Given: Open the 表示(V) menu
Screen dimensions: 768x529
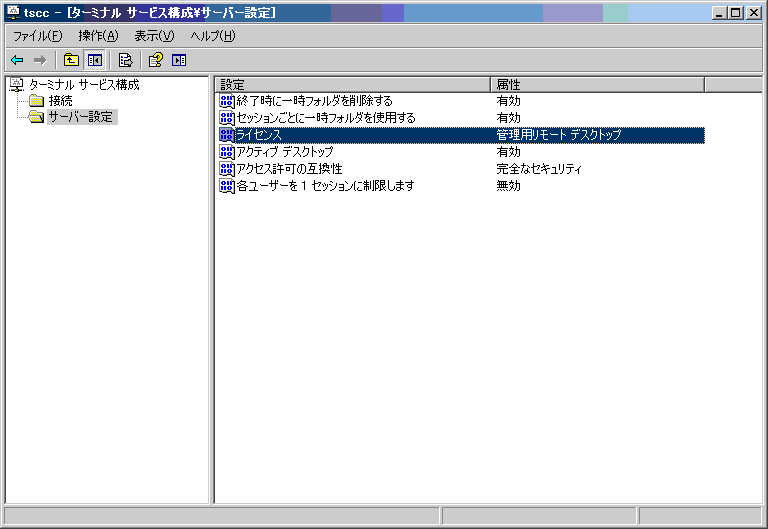Looking at the screenshot, I should [x=154, y=36].
